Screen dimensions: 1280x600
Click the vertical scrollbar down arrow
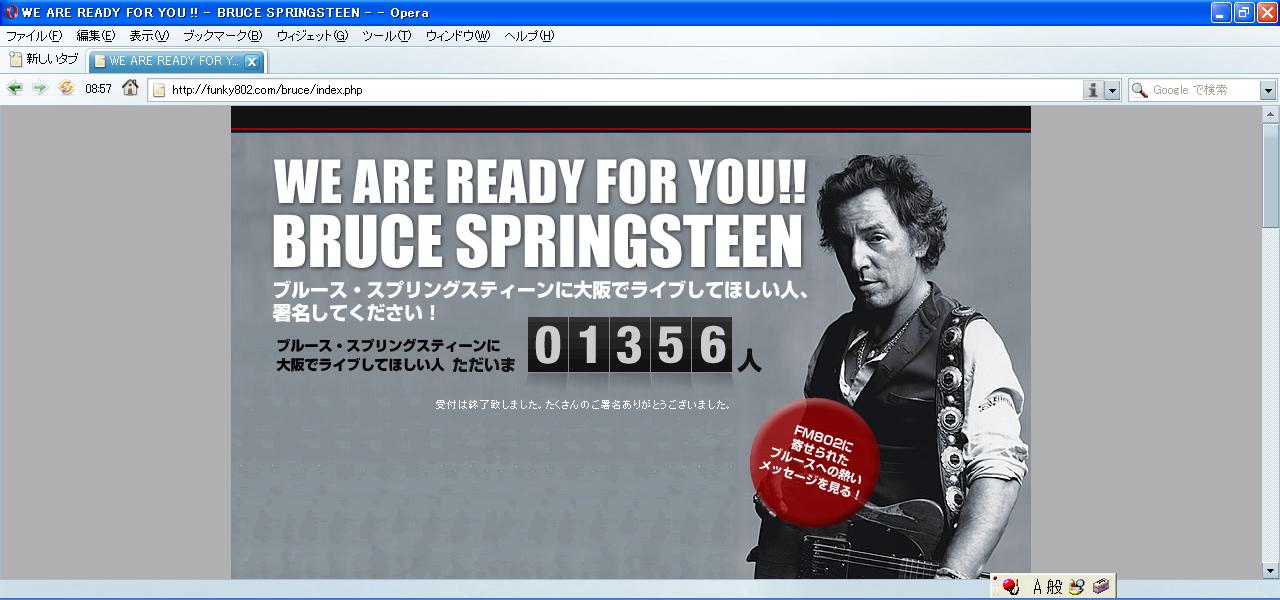click(1271, 571)
